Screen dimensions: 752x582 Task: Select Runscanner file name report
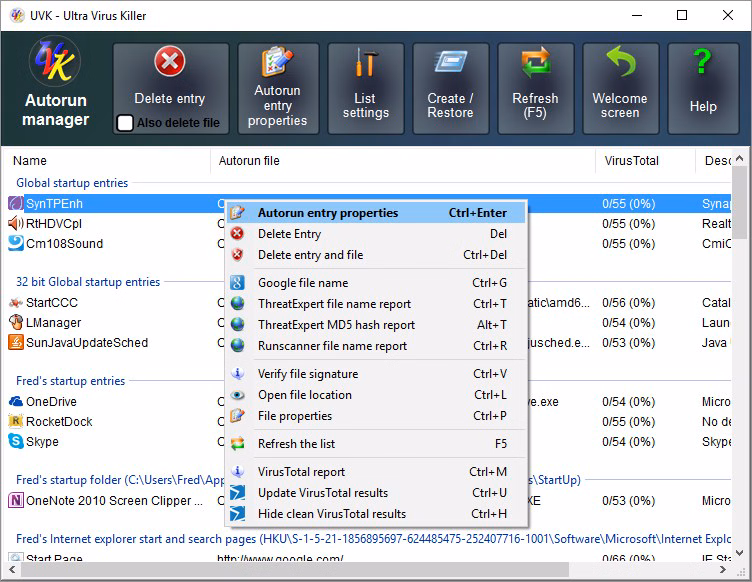point(376,346)
